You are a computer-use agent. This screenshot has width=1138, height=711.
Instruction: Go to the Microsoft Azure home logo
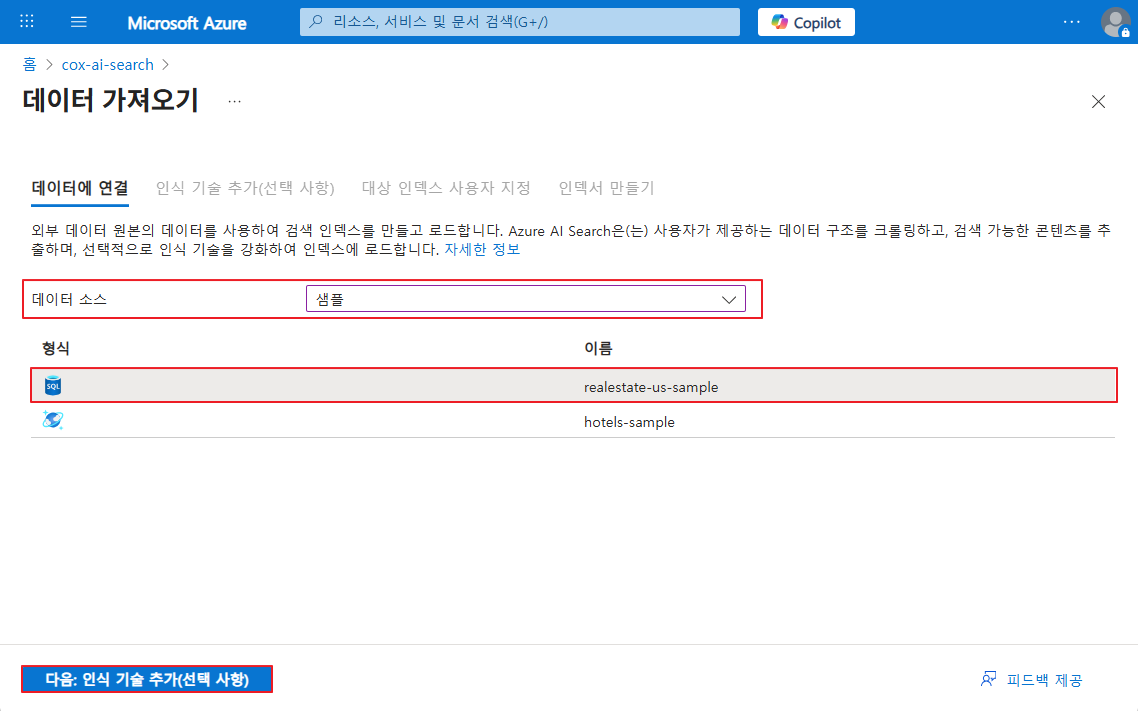187,23
